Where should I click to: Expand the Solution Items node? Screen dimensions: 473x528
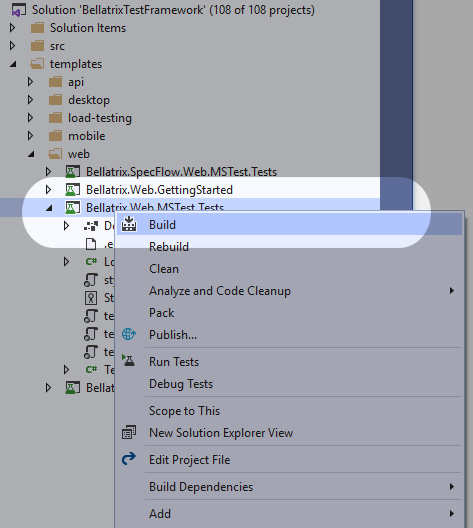point(12,28)
